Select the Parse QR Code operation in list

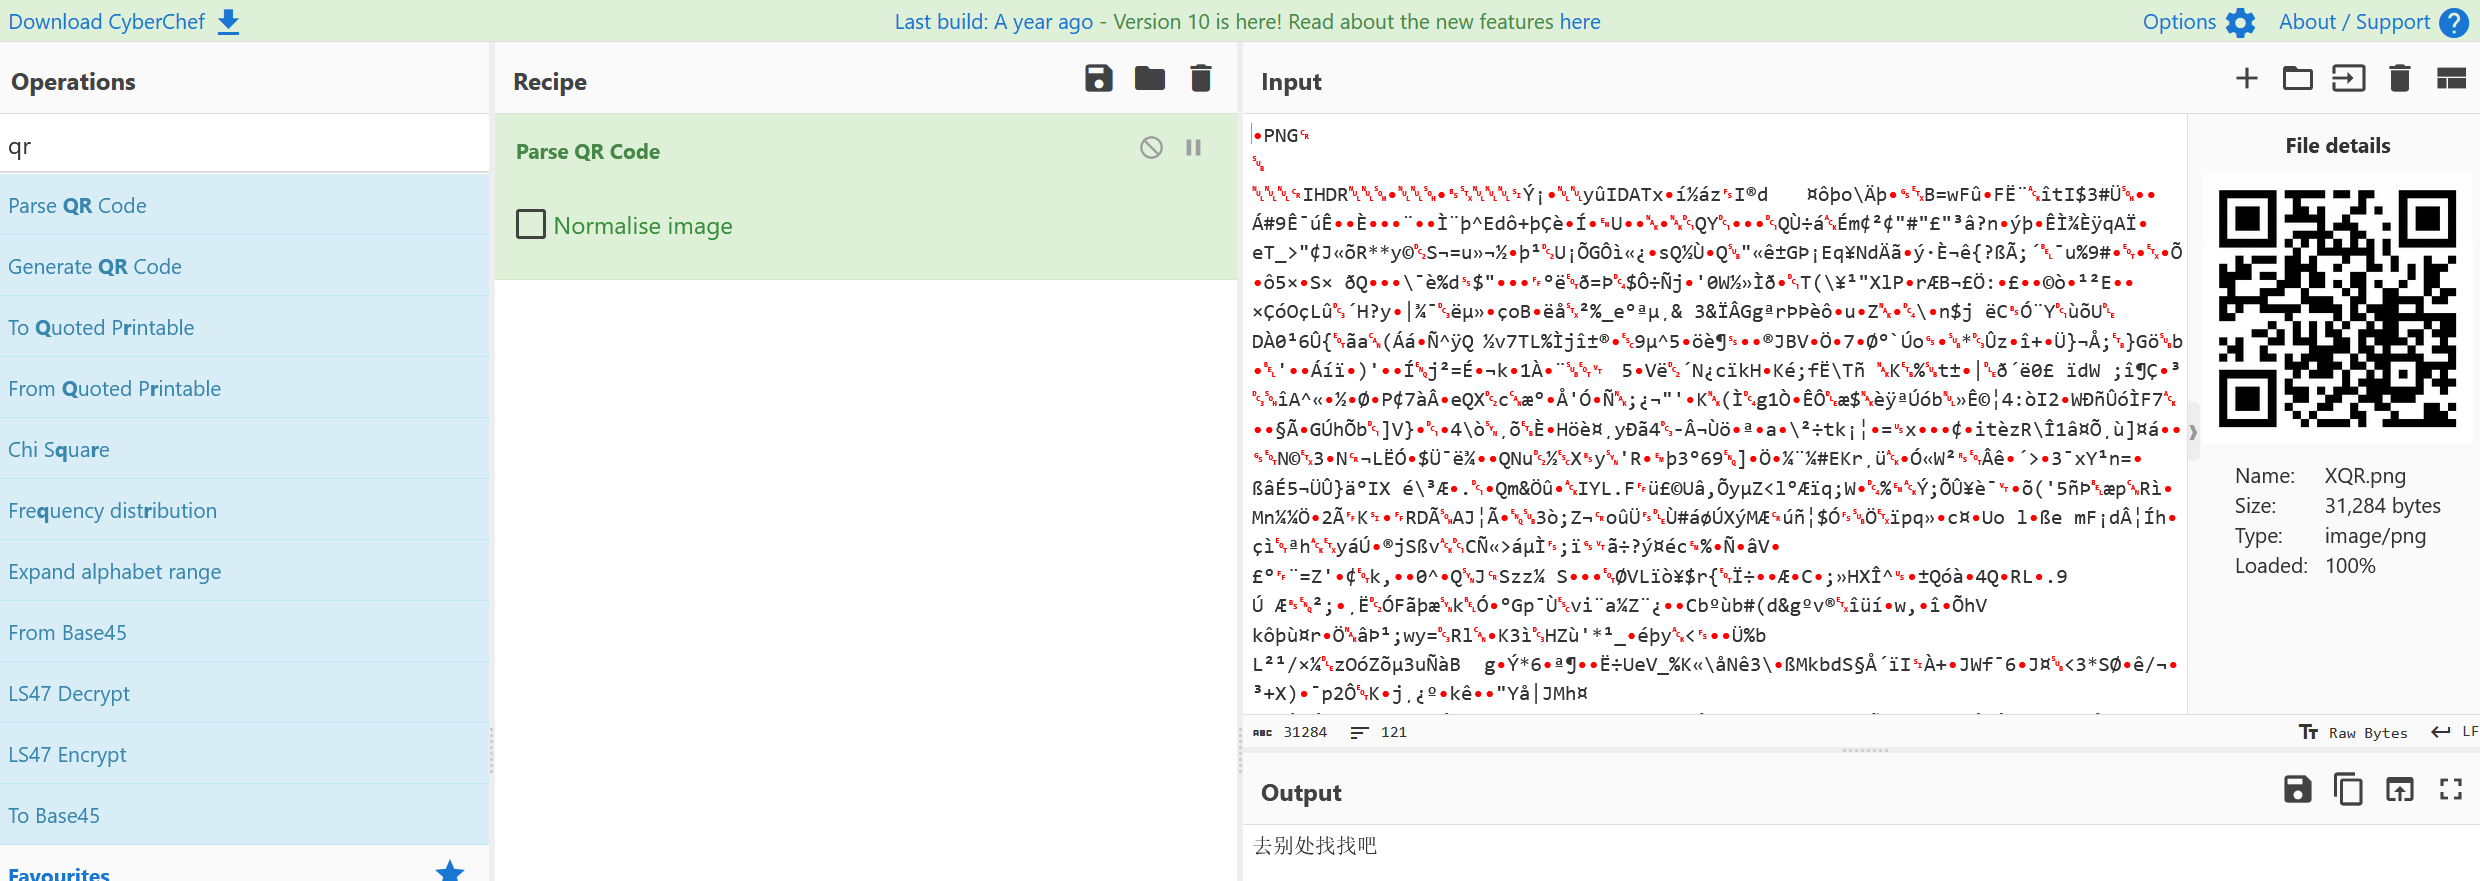(245, 205)
